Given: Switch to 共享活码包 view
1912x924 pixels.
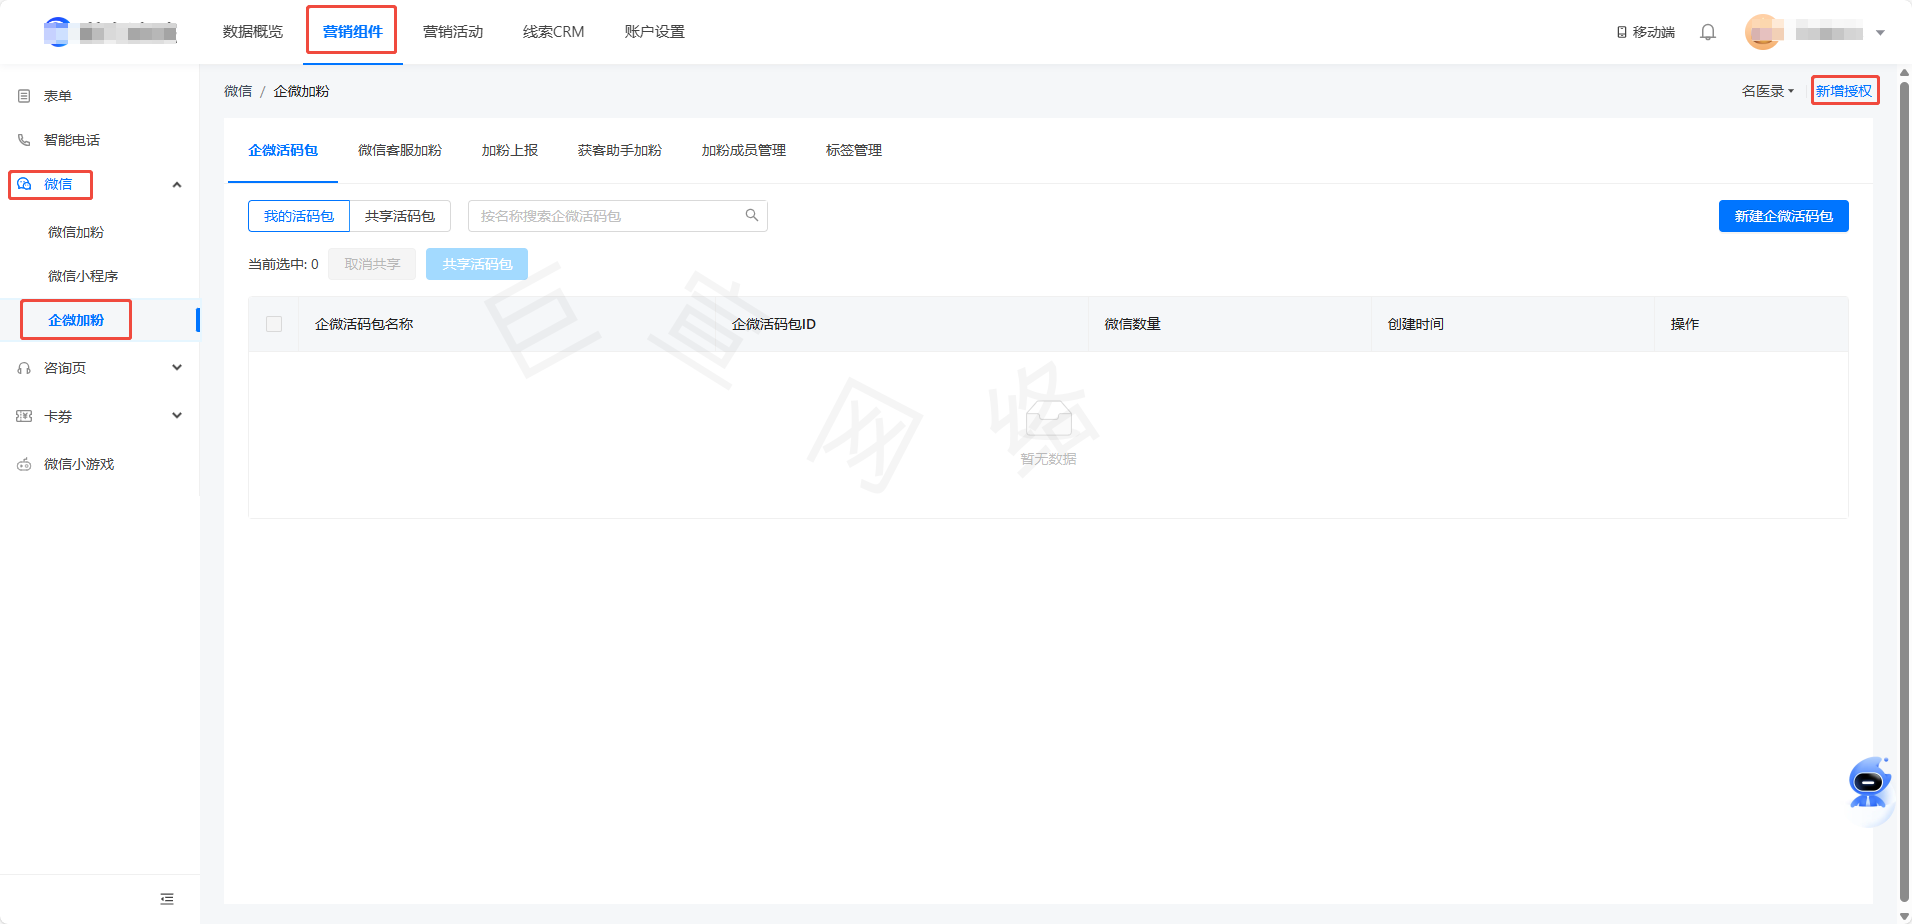Looking at the screenshot, I should 401,215.
